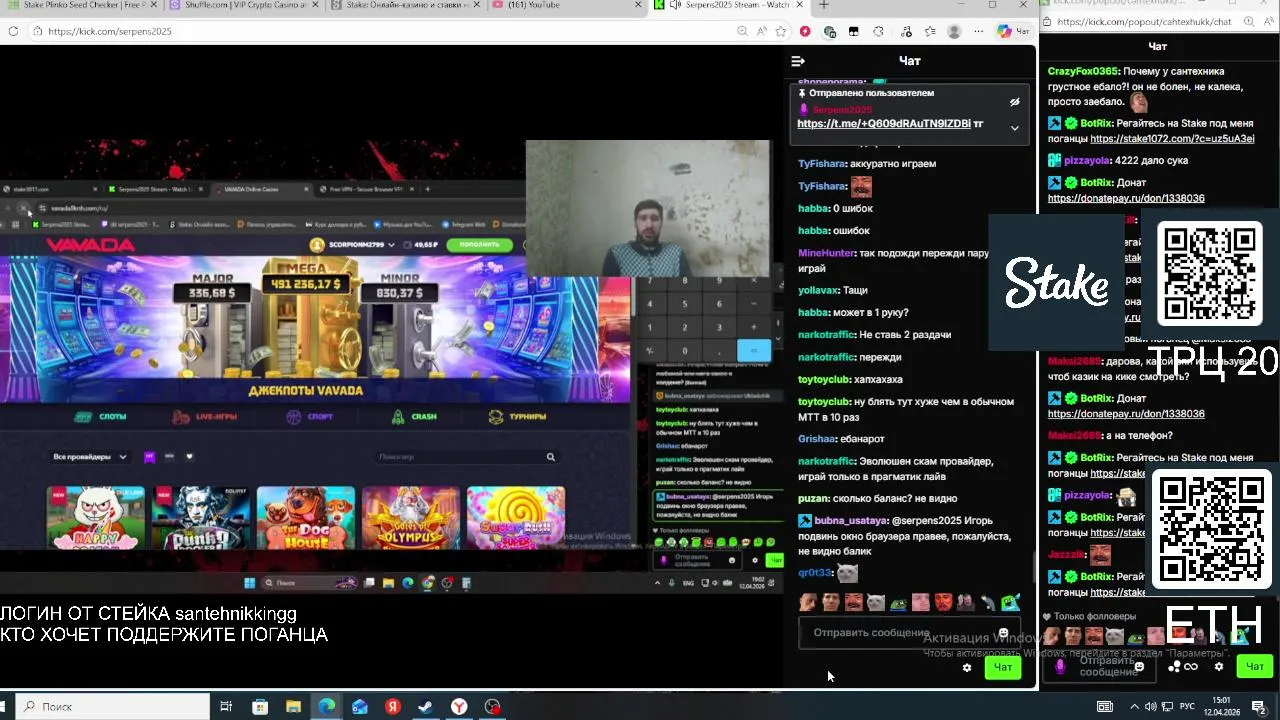This screenshot has height=720, width=1280.
Task: Click the username MineHunter in chat
Action: 826,253
